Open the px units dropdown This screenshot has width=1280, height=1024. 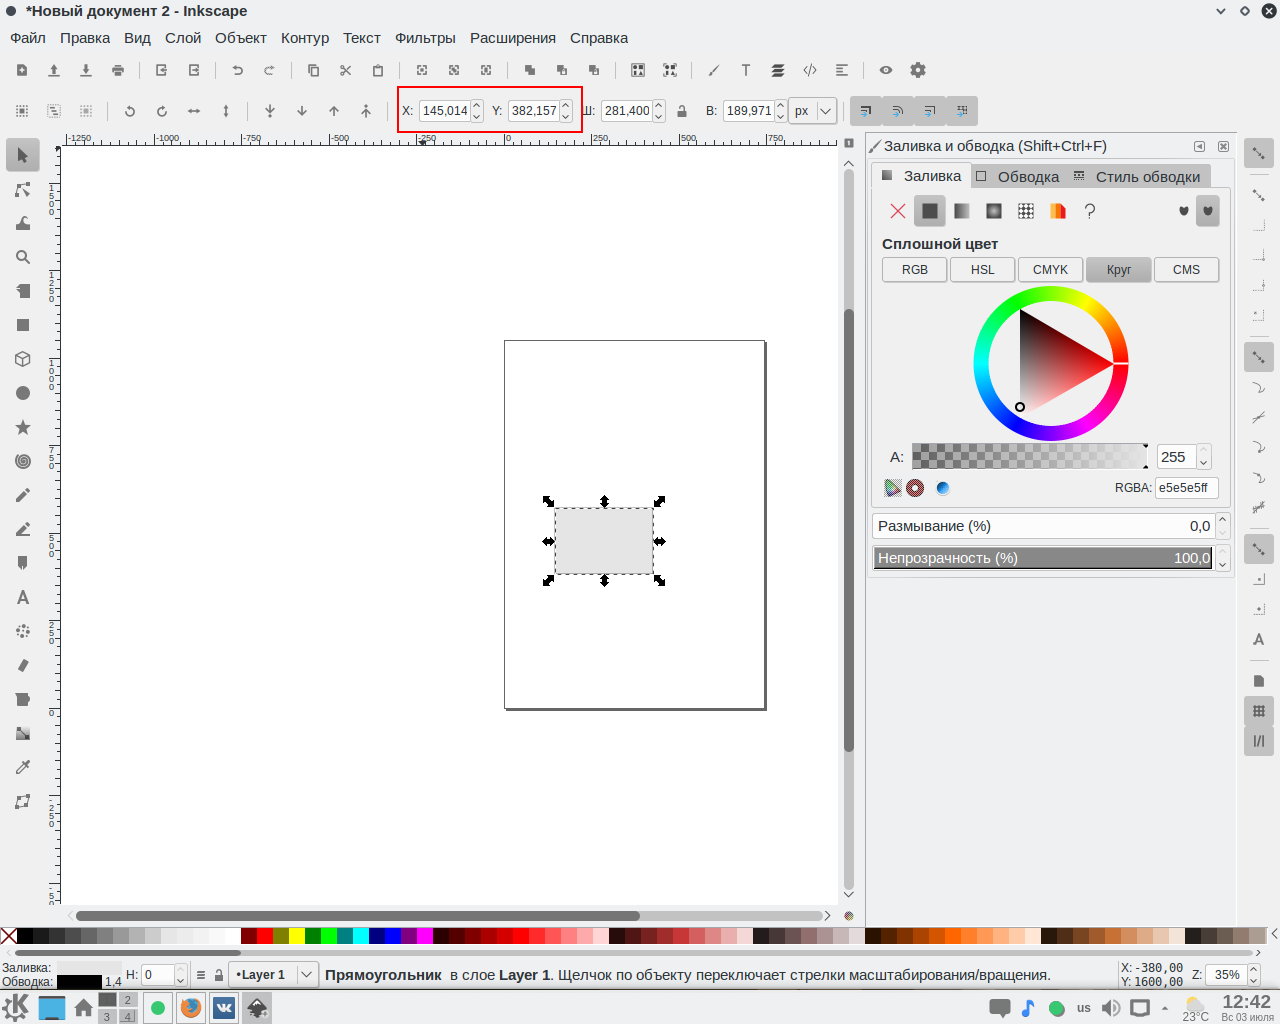(x=813, y=111)
